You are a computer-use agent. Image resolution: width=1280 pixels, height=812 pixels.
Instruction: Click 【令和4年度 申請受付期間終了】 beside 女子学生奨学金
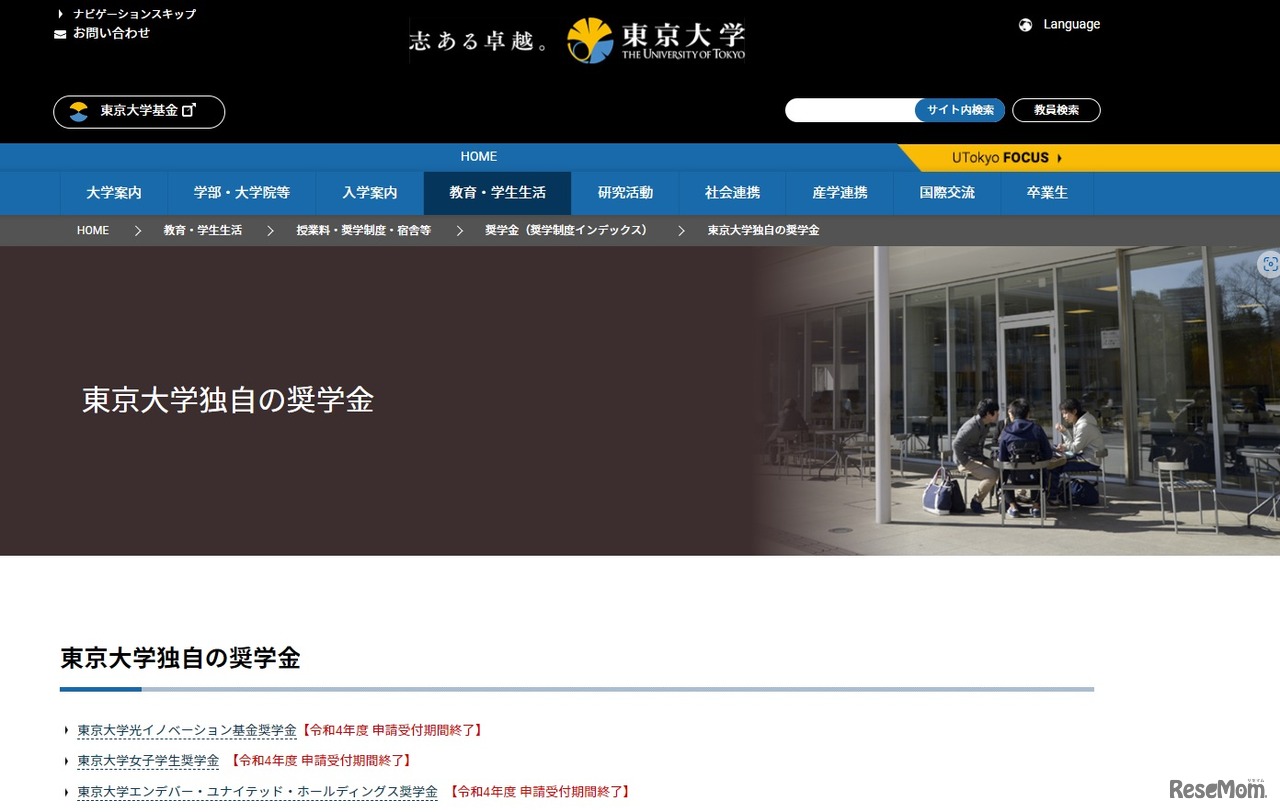click(x=321, y=761)
